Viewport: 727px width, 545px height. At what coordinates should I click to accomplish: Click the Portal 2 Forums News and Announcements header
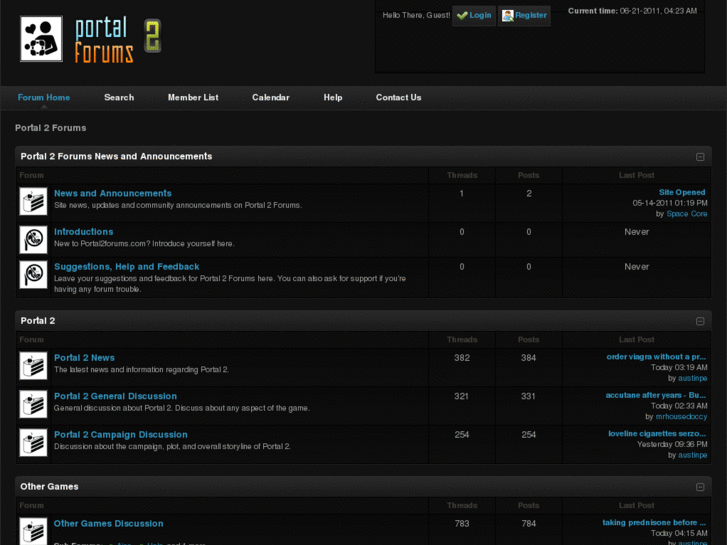tap(116, 156)
